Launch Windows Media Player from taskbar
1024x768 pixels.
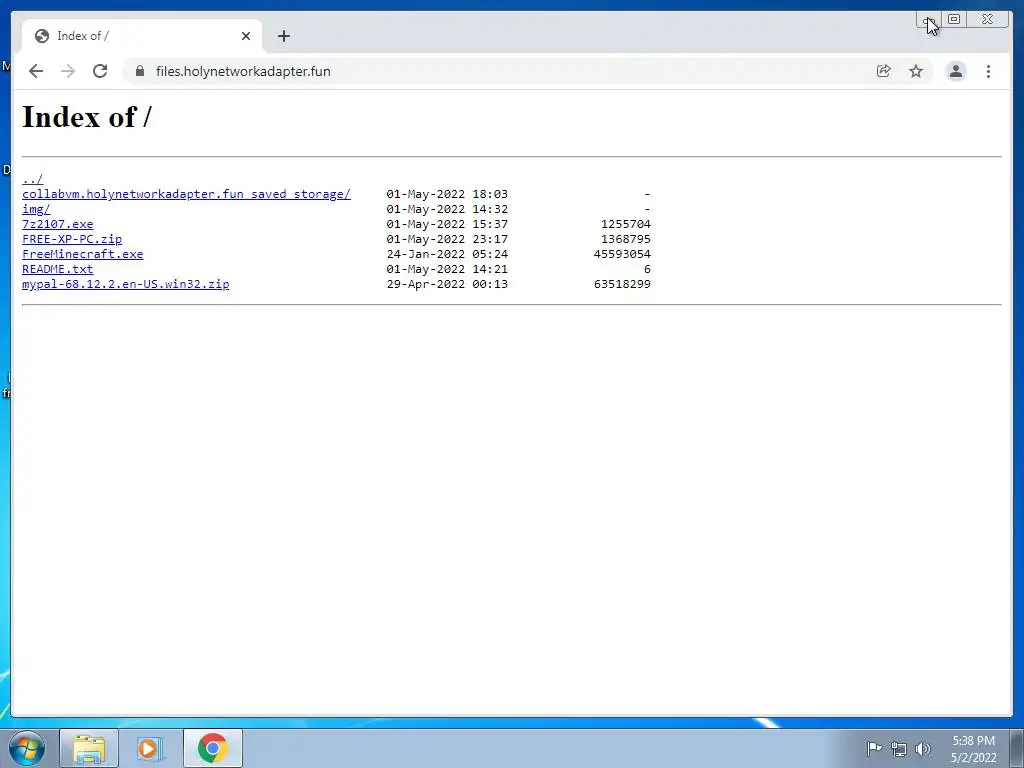click(x=150, y=748)
